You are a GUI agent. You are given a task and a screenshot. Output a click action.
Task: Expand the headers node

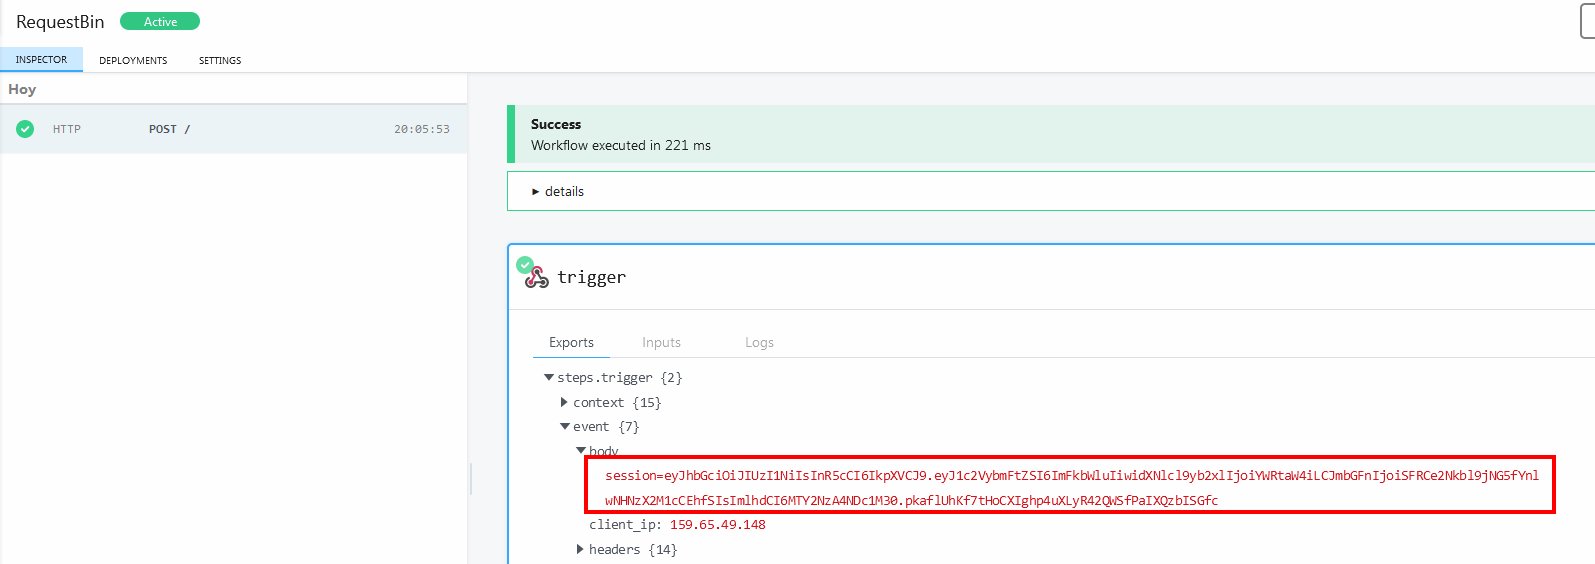coord(580,549)
